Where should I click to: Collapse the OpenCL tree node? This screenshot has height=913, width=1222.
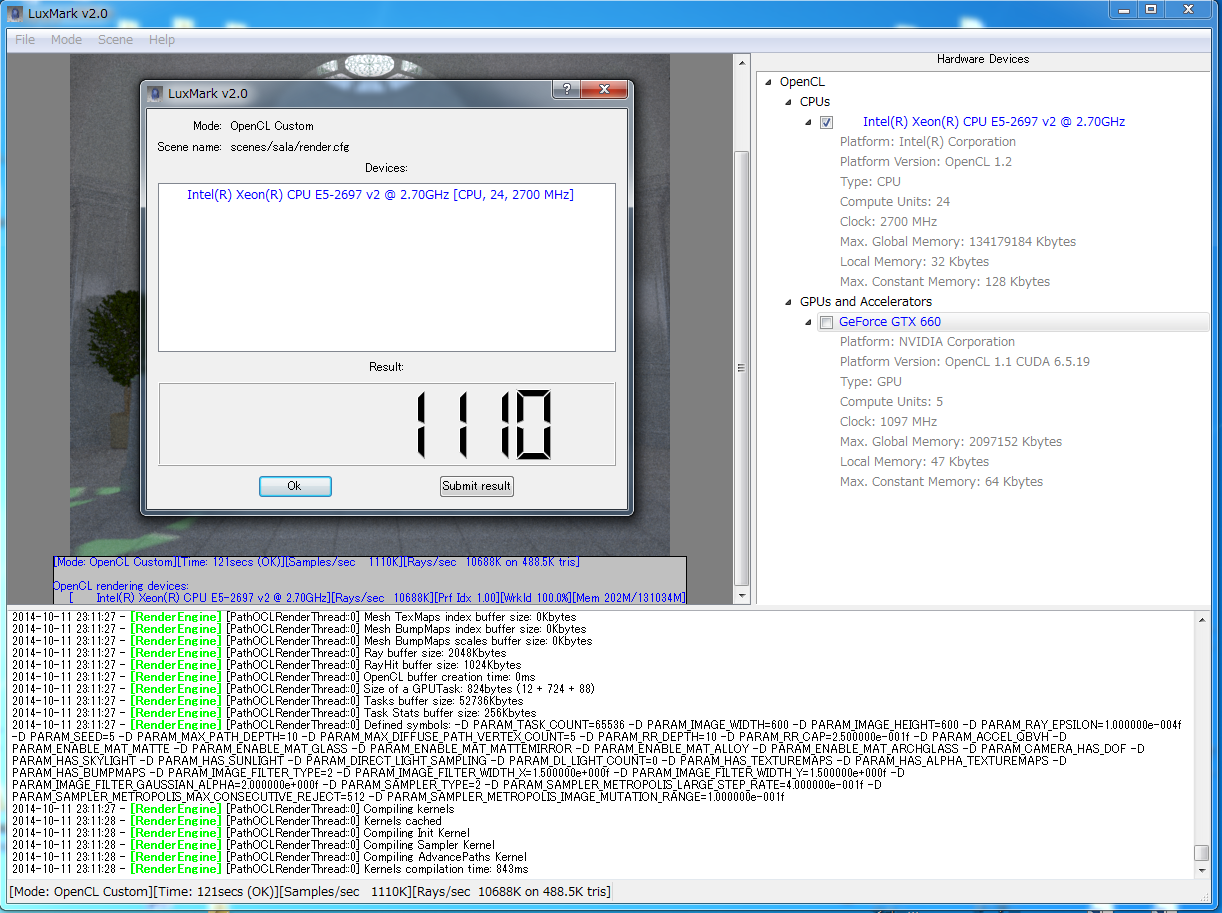768,82
